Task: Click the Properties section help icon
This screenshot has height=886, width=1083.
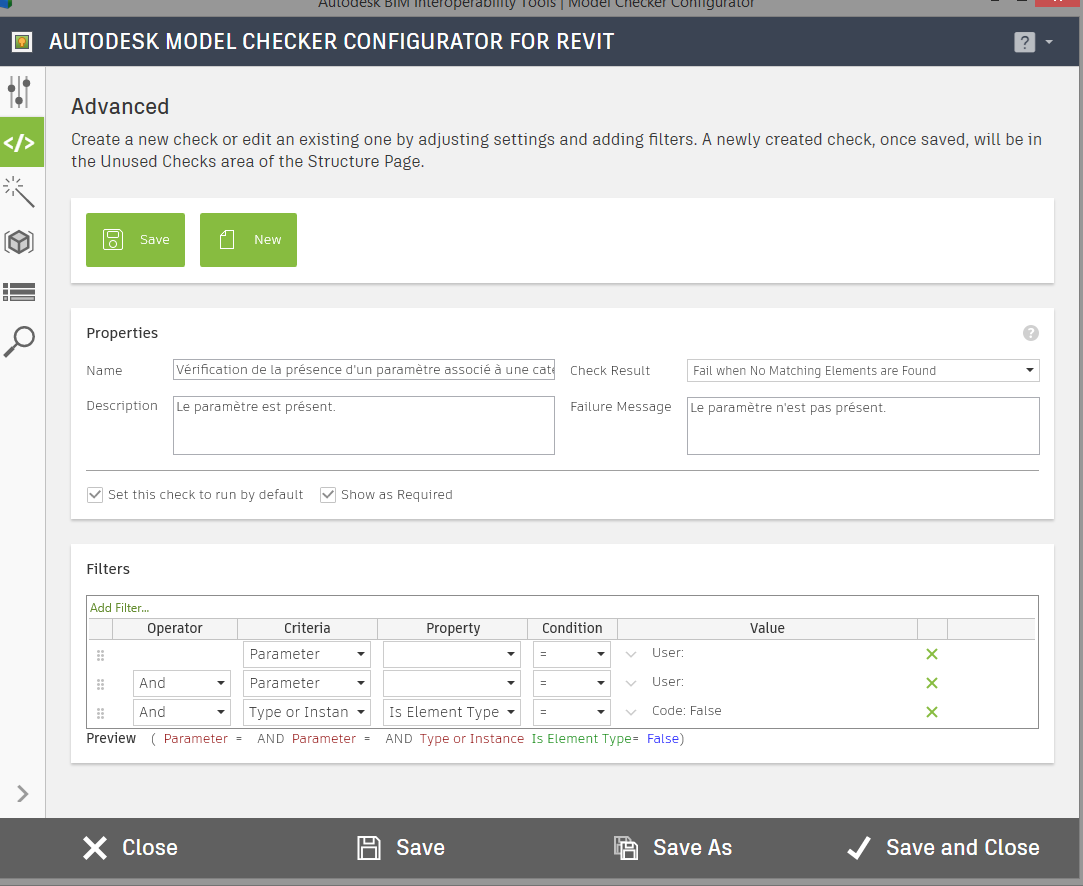Action: (x=1031, y=333)
